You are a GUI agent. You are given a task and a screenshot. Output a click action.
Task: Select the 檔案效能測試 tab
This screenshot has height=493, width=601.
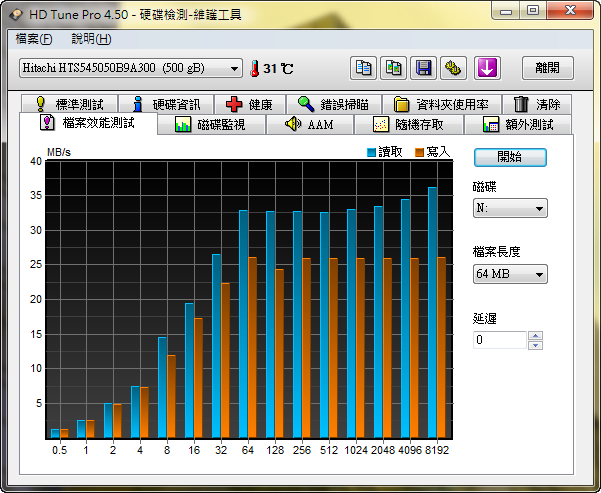[88, 123]
